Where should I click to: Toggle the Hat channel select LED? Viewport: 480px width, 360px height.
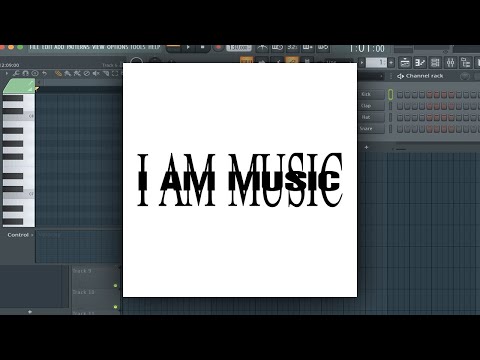click(390, 118)
